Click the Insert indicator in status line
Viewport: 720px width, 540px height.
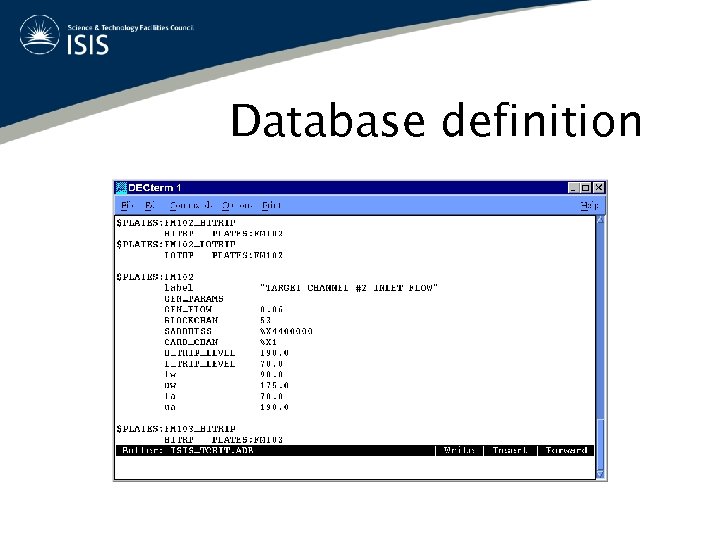[x=510, y=450]
